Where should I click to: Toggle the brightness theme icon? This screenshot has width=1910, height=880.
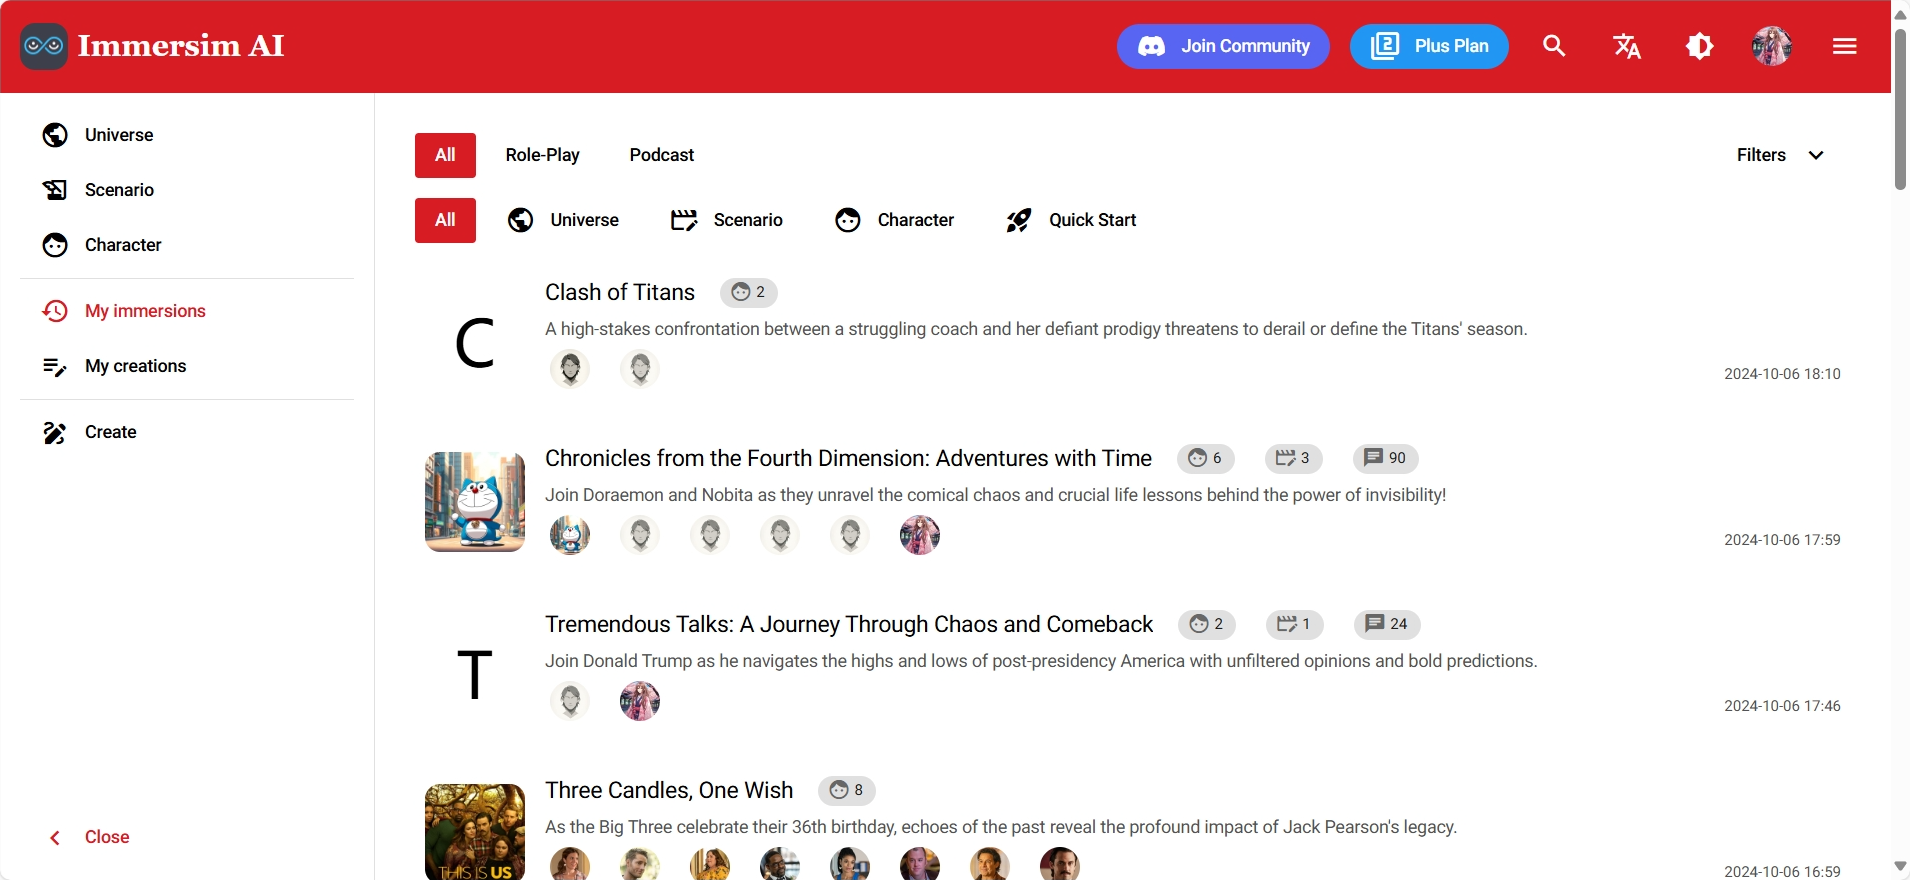point(1700,46)
